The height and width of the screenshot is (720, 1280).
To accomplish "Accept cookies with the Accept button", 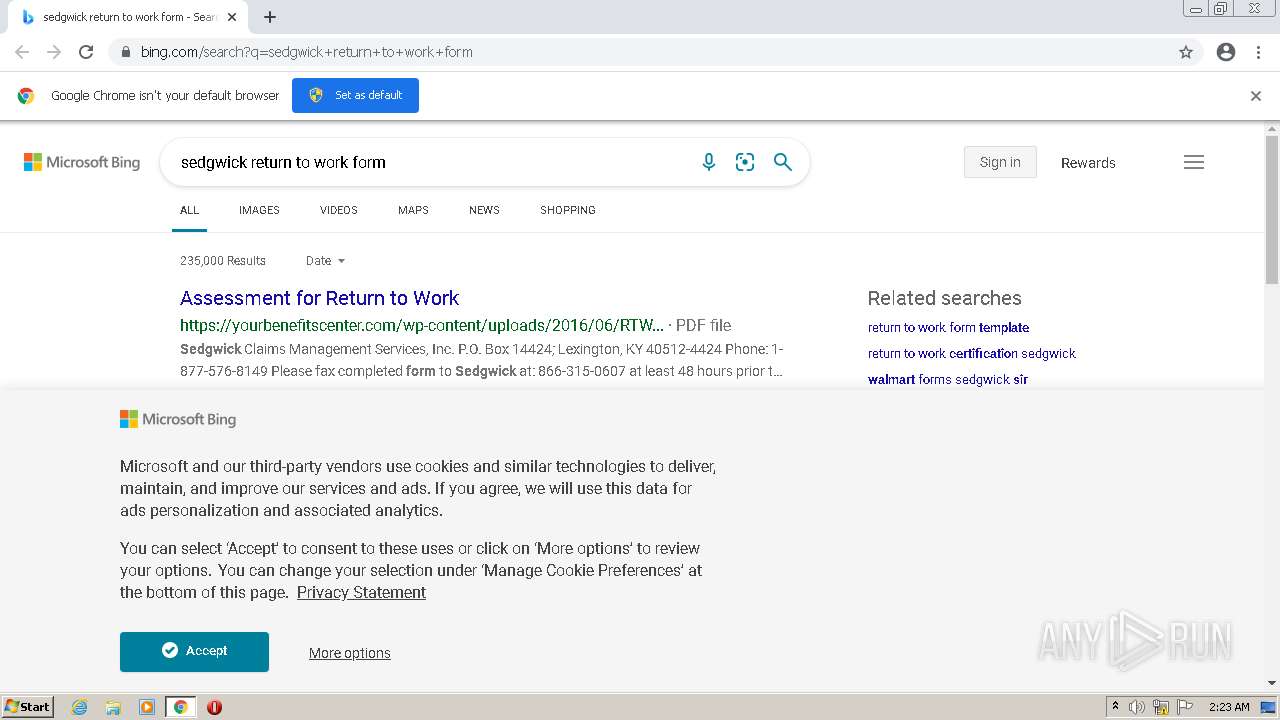I will (194, 651).
